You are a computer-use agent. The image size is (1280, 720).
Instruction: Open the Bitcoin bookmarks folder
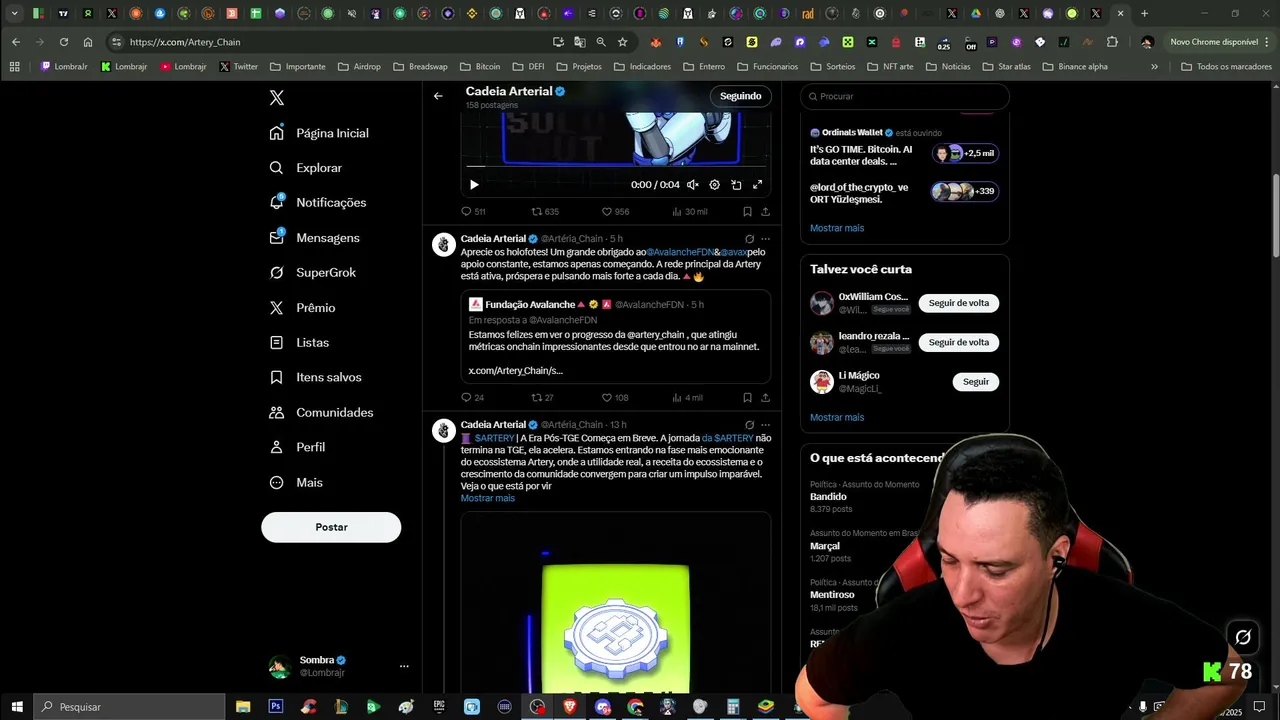(x=480, y=67)
